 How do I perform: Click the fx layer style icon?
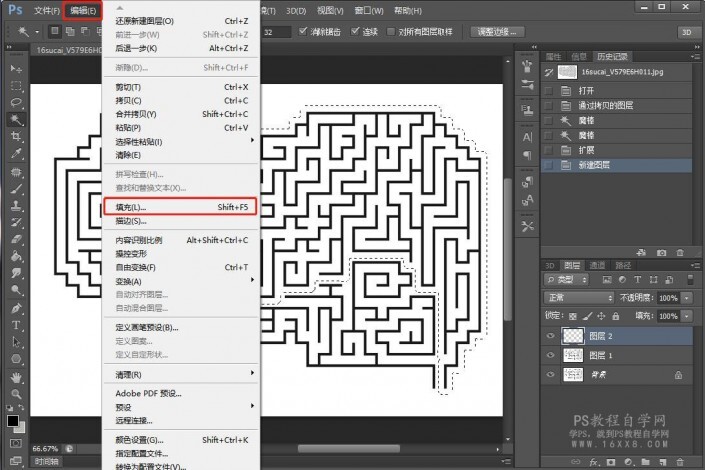[x=593, y=462]
